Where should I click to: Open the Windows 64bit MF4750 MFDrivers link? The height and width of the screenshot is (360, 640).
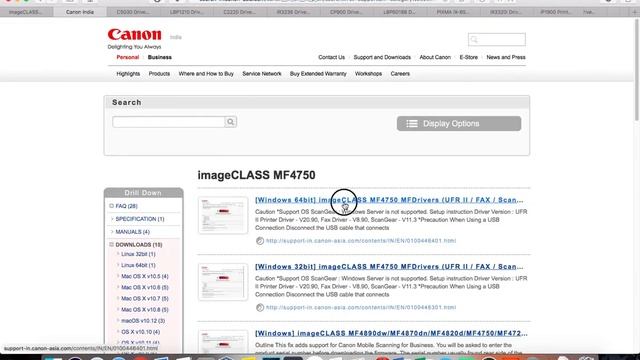tap(389, 200)
